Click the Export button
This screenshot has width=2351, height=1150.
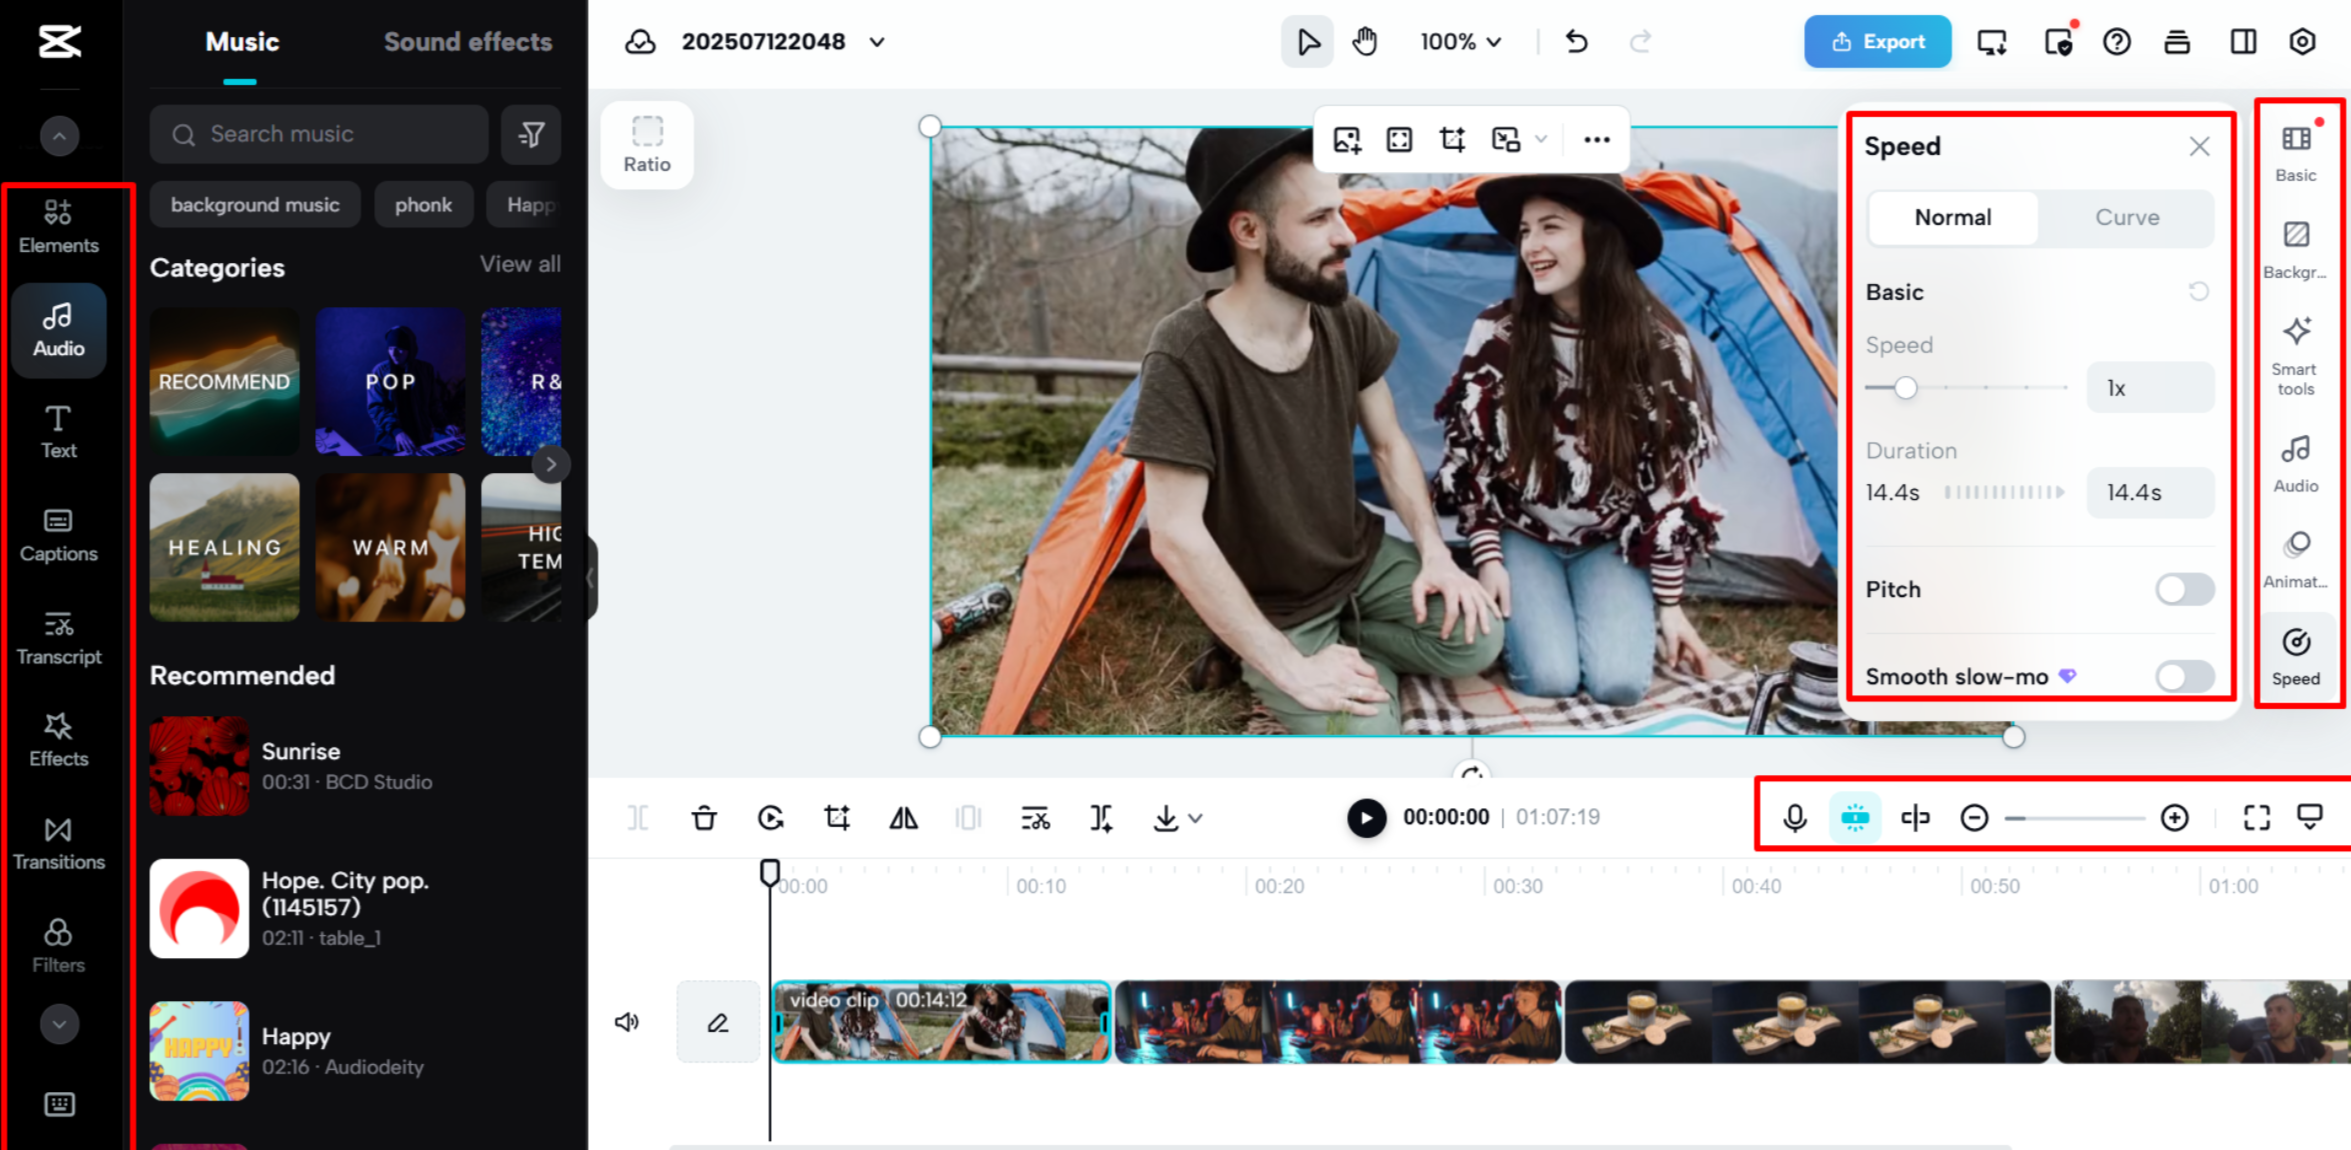(x=1877, y=42)
